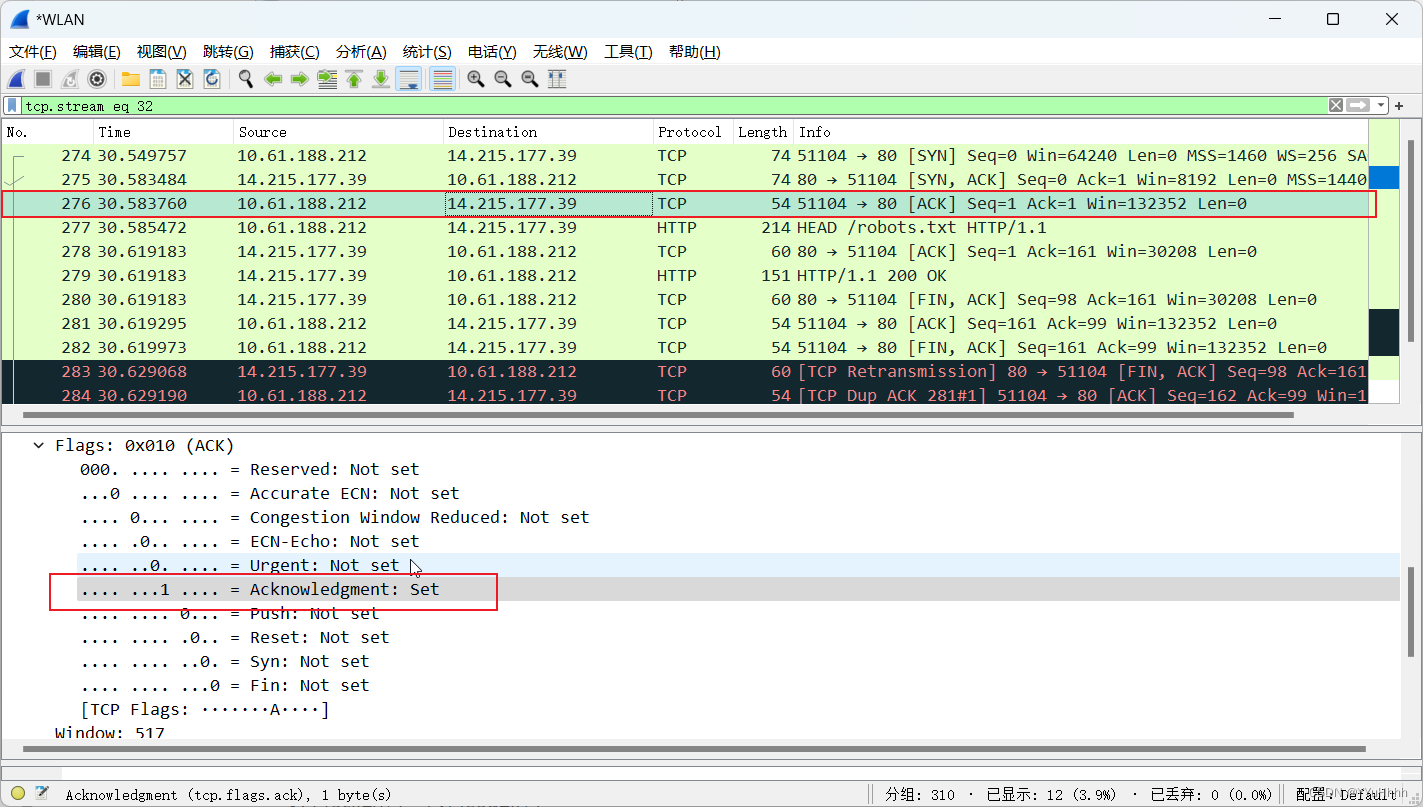Sort by the No. column header
This screenshot has height=807, width=1423.
click(x=48, y=132)
